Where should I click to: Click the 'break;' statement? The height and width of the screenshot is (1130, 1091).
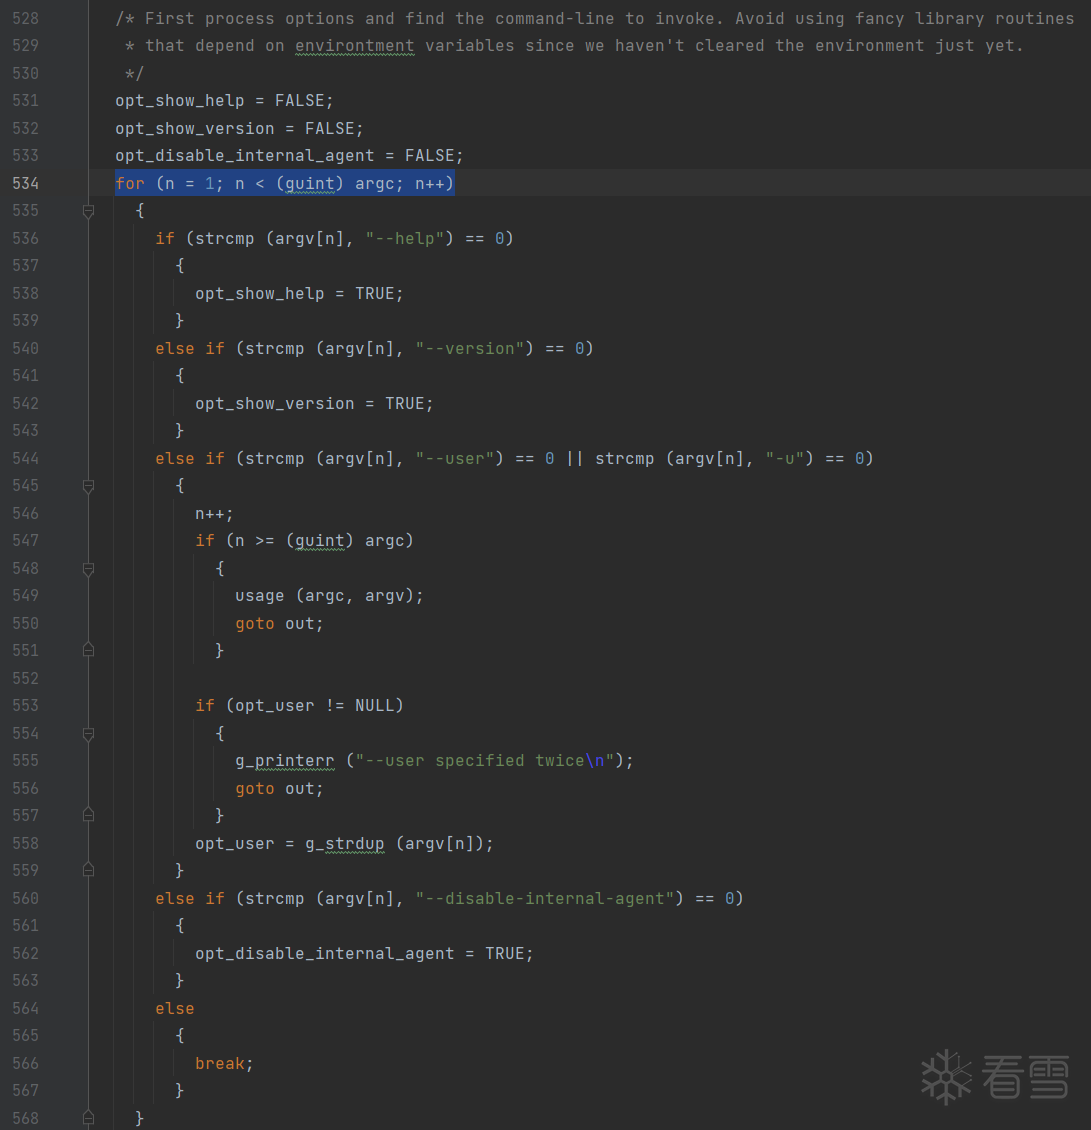tap(224, 1064)
